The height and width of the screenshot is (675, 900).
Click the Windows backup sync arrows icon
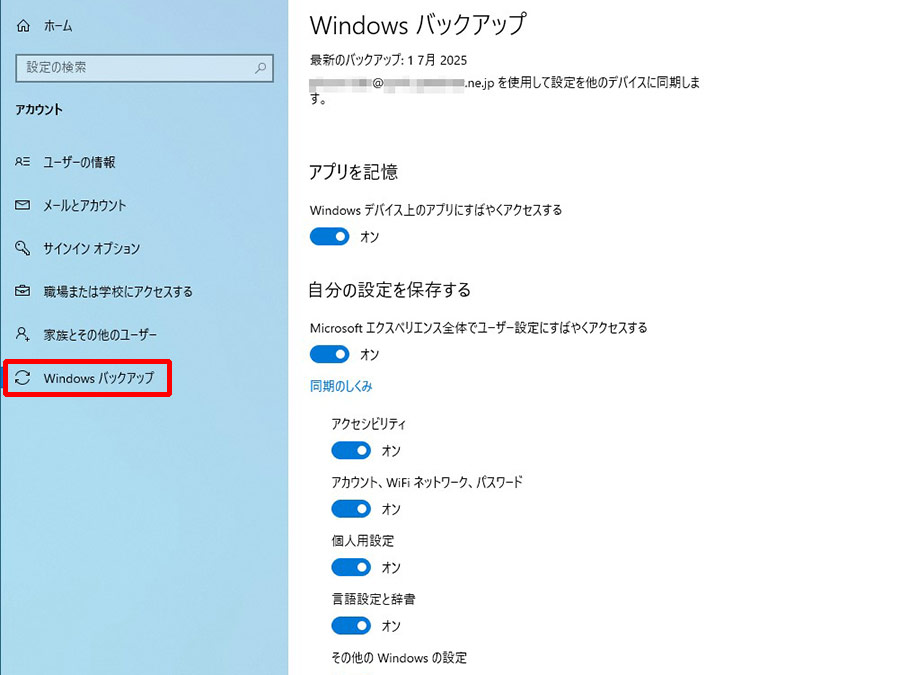point(22,378)
